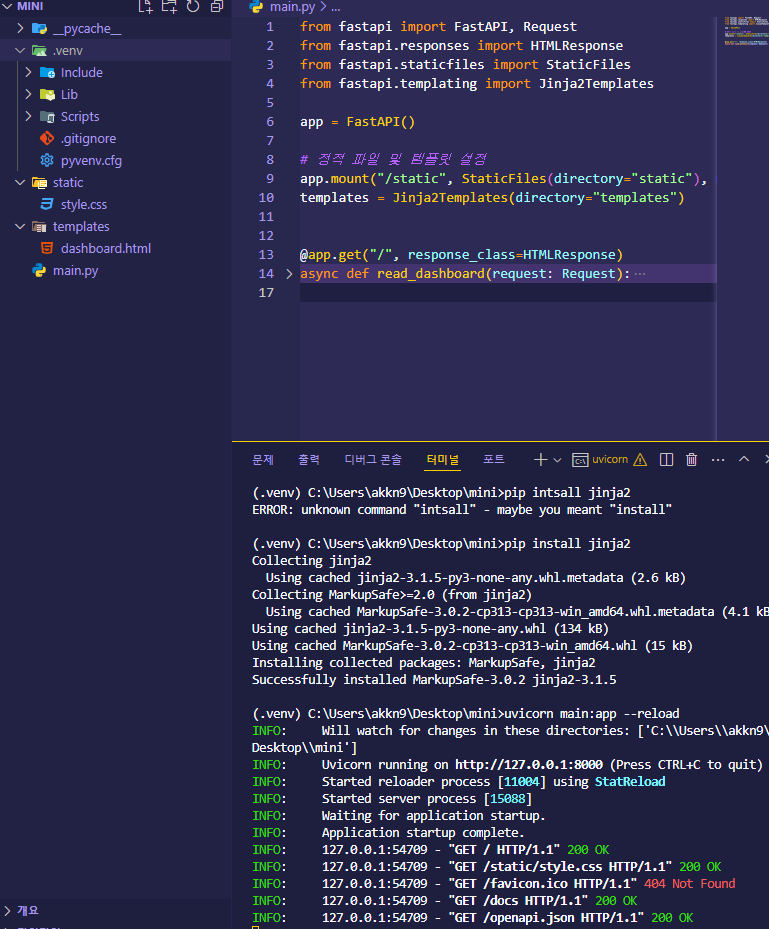The image size is (769, 929).
Task: Kill terminal with the trash icon
Action: coord(691,460)
